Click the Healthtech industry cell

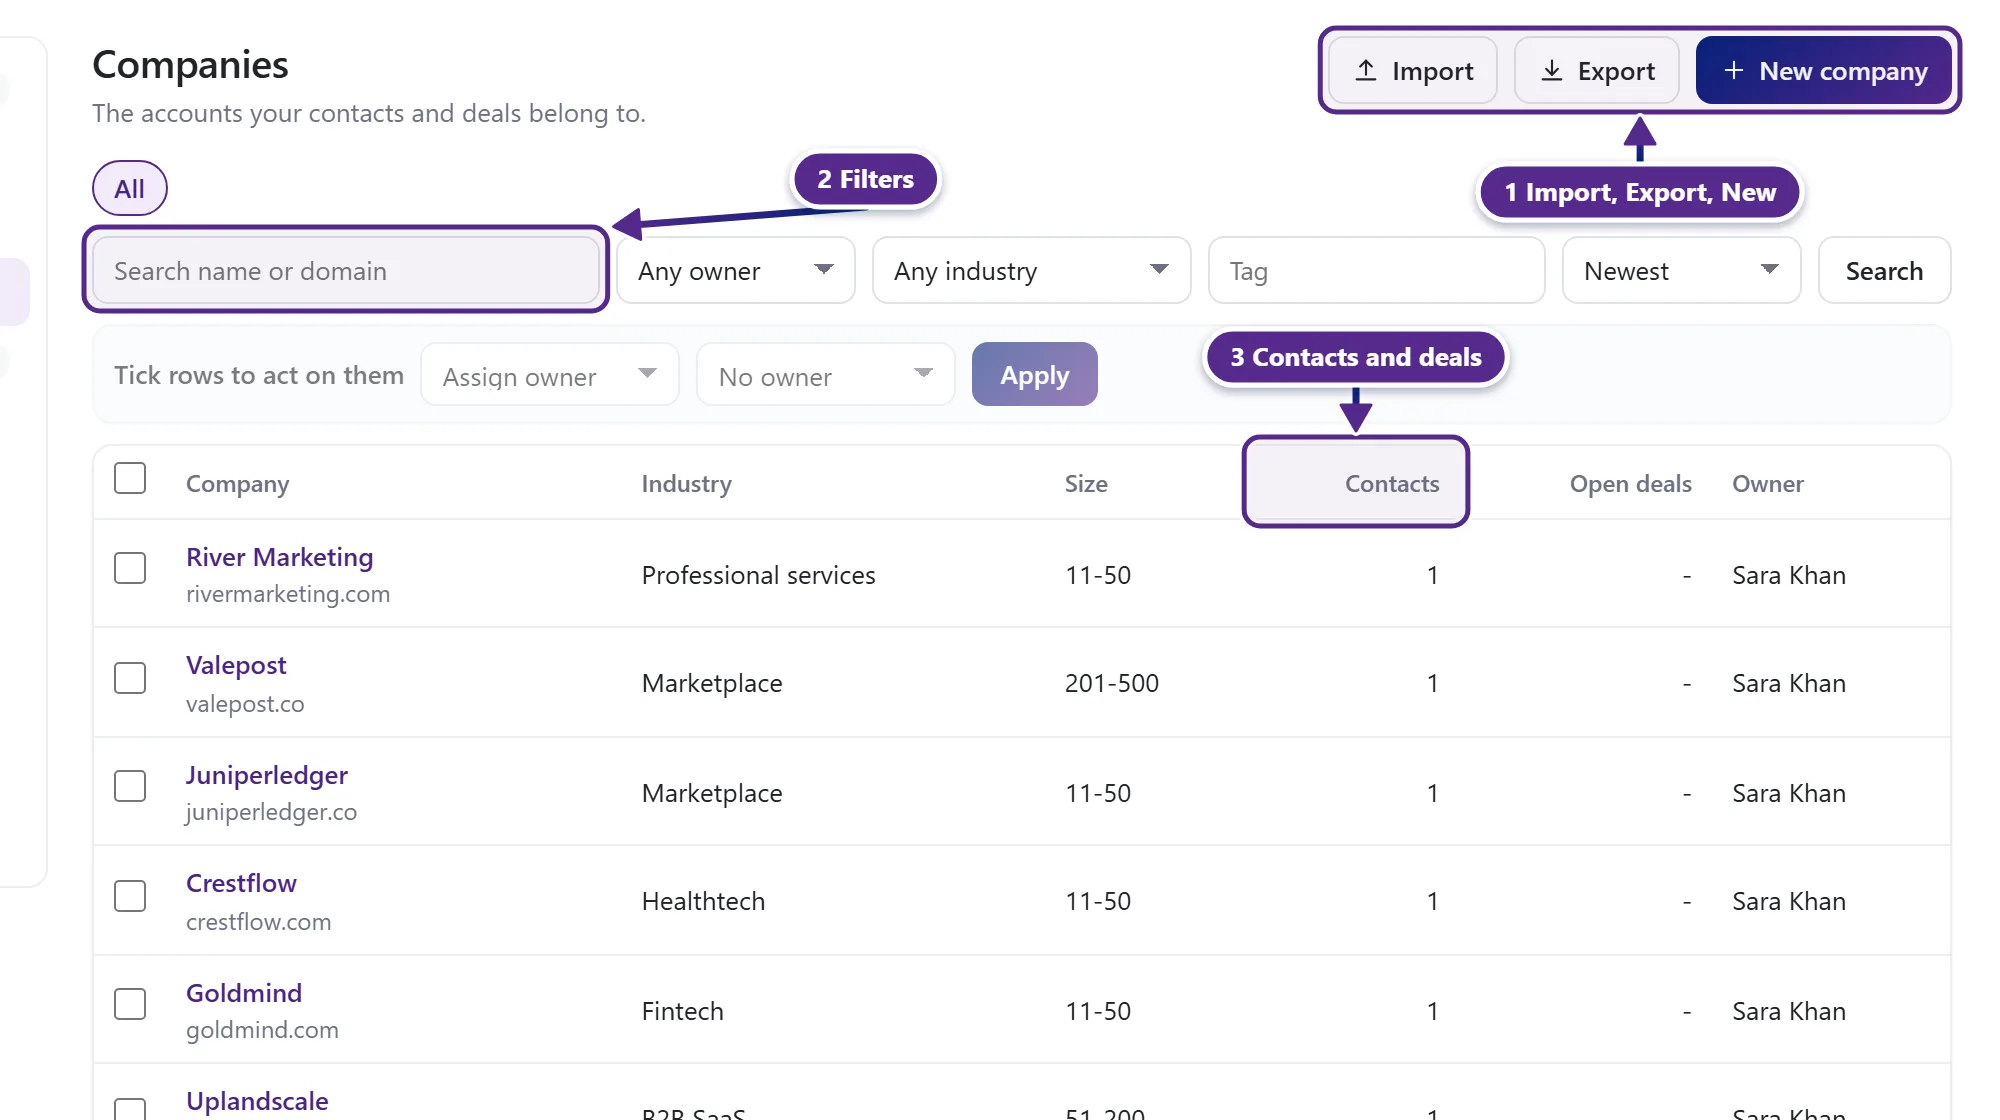click(x=704, y=902)
